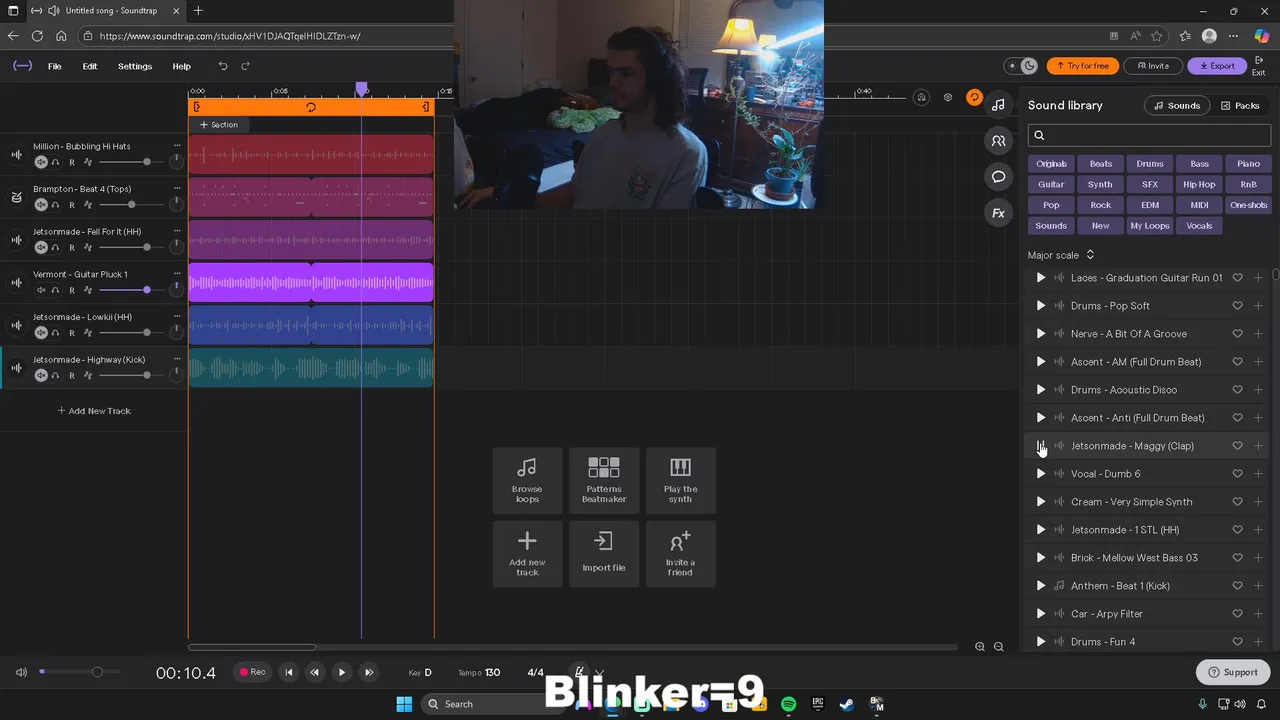Click the Browse loops tile
The height and width of the screenshot is (720, 1280).
(x=527, y=480)
